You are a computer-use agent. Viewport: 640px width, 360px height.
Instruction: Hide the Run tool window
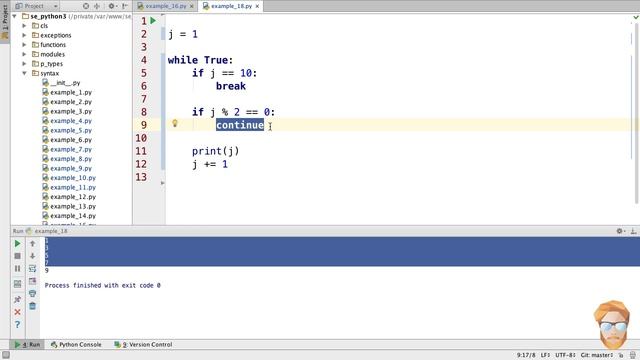633,231
